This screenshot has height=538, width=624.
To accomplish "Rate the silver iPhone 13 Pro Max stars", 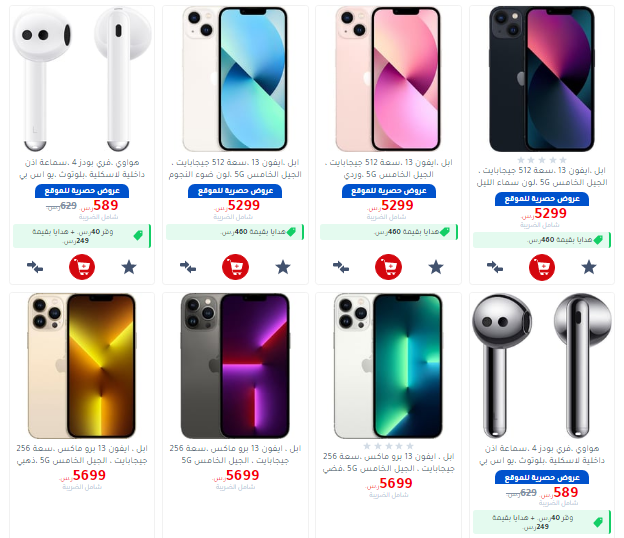I will point(388,446).
